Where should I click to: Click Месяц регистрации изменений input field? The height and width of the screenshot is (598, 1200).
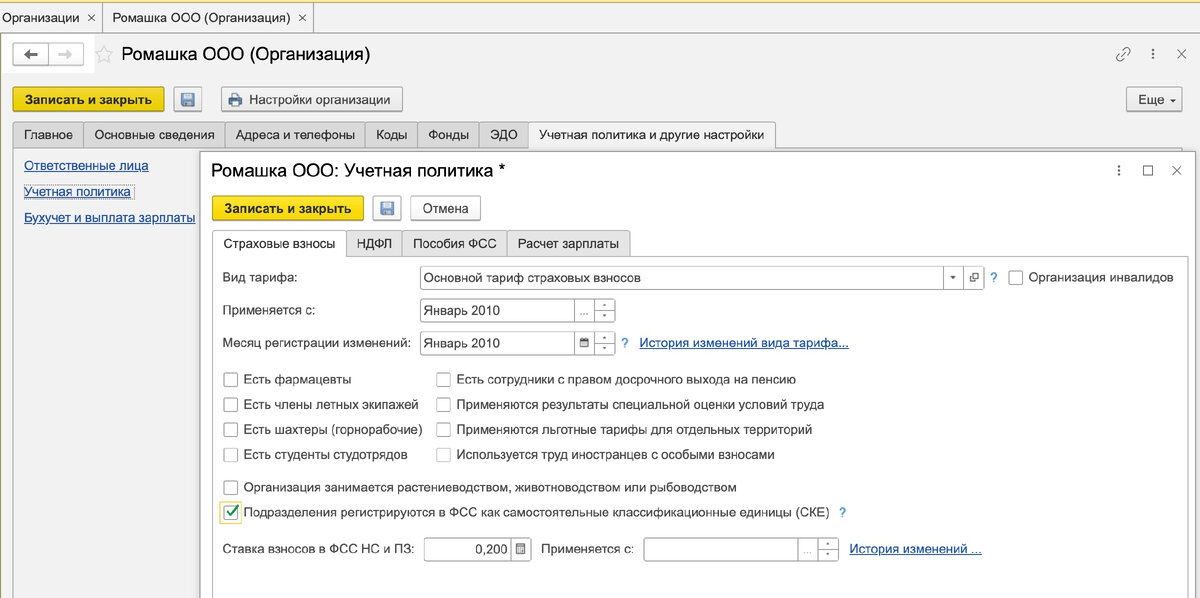coord(497,343)
